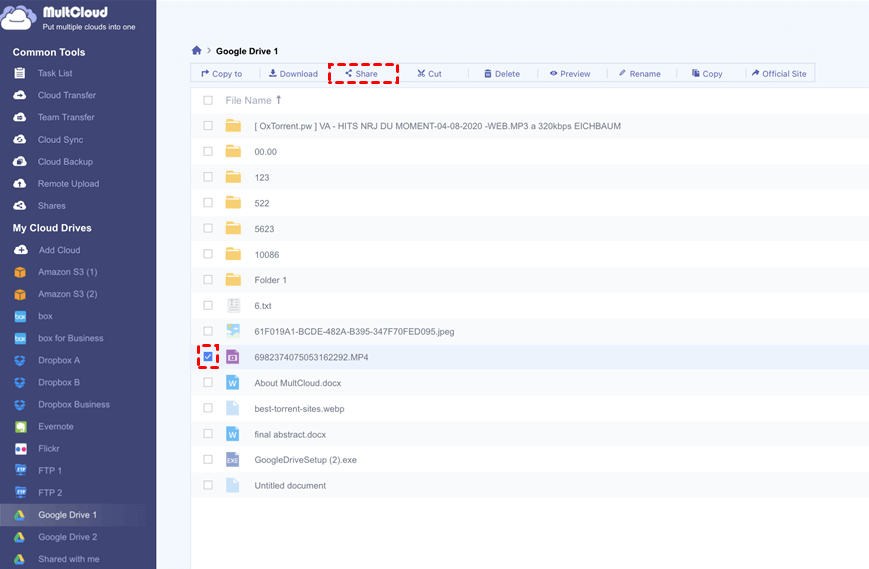Open the OxTorrent.pw HITS NRJ folder

tap(437, 126)
